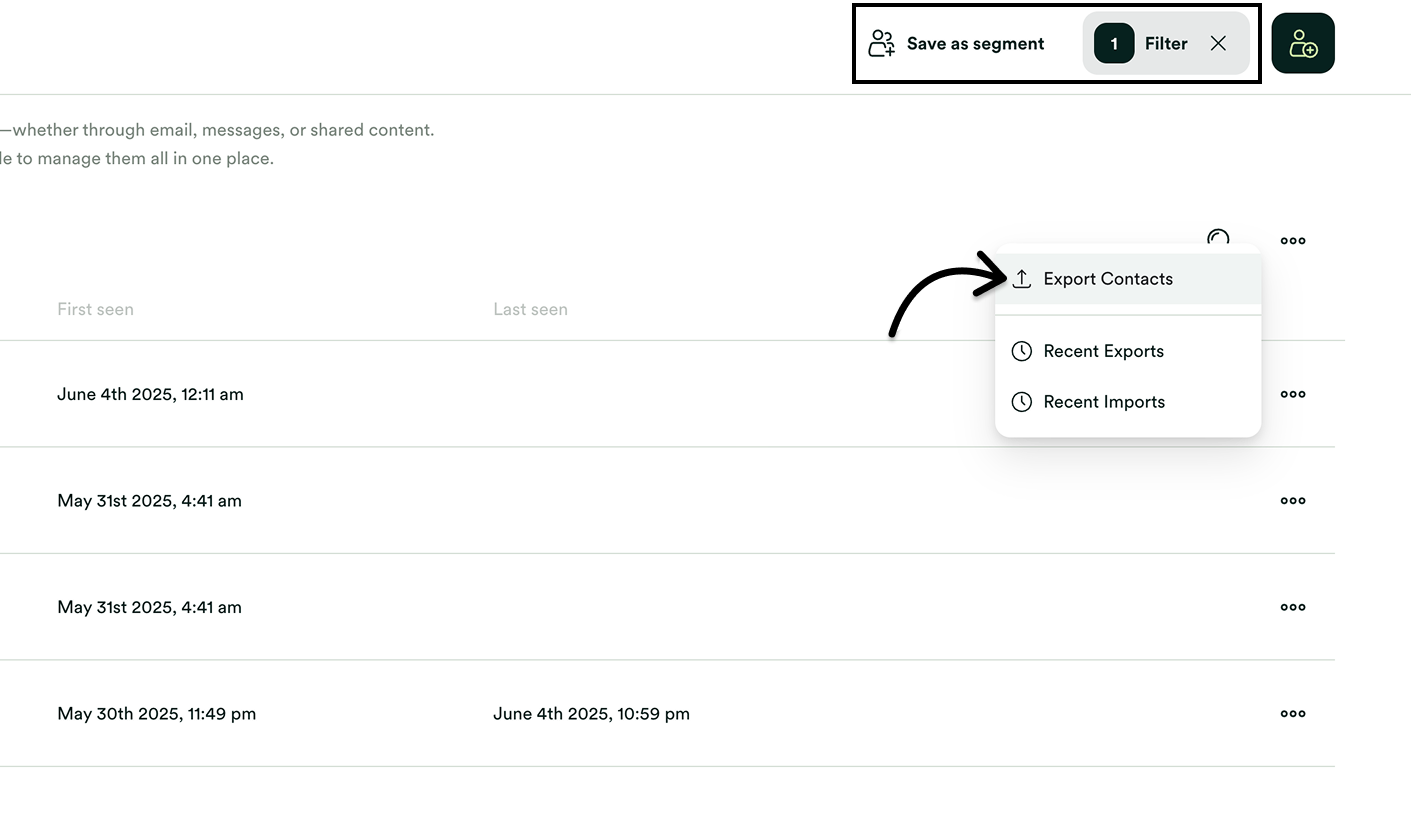Open the three-dot menu on the May 30th row
The image size is (1411, 819).
(1292, 713)
